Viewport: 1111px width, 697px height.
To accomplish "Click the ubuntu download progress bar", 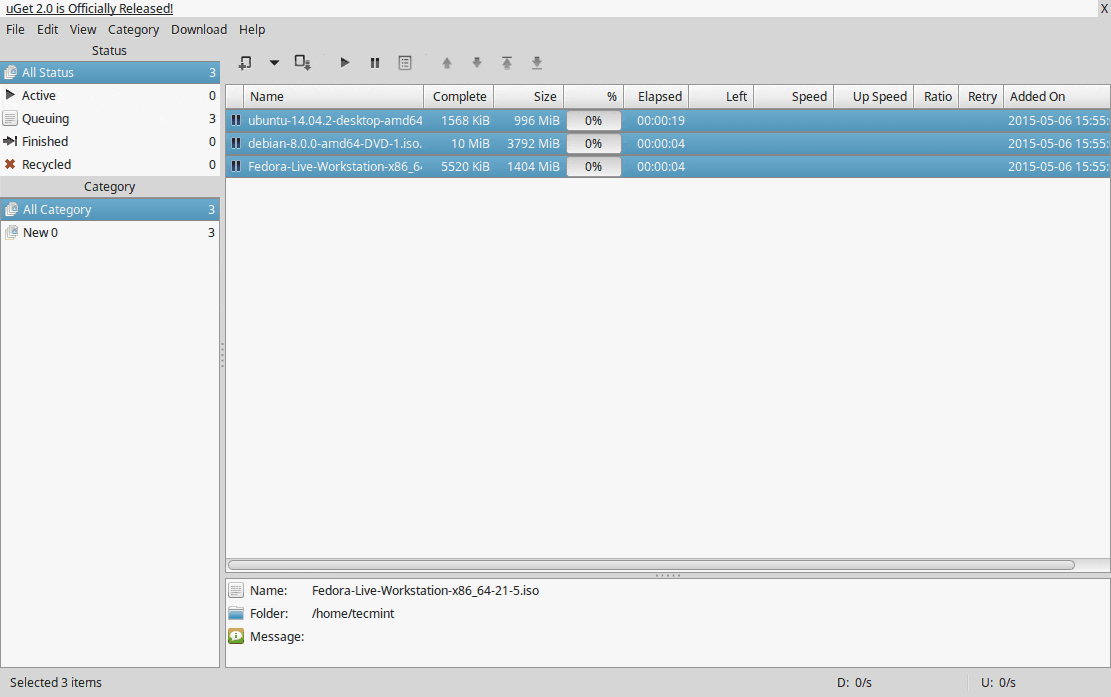I will [593, 121].
